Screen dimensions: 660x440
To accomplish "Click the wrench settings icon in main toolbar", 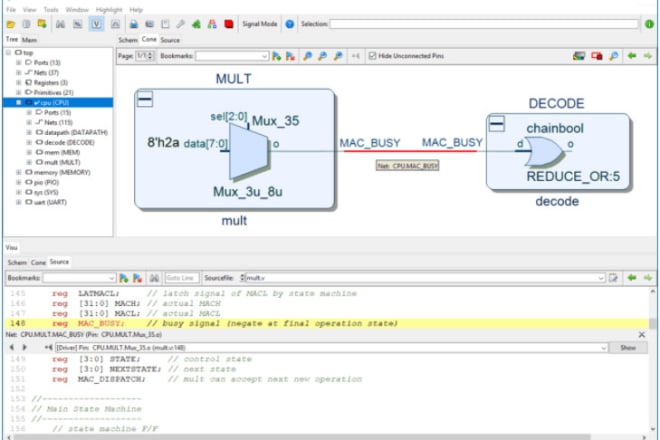I will (181, 24).
